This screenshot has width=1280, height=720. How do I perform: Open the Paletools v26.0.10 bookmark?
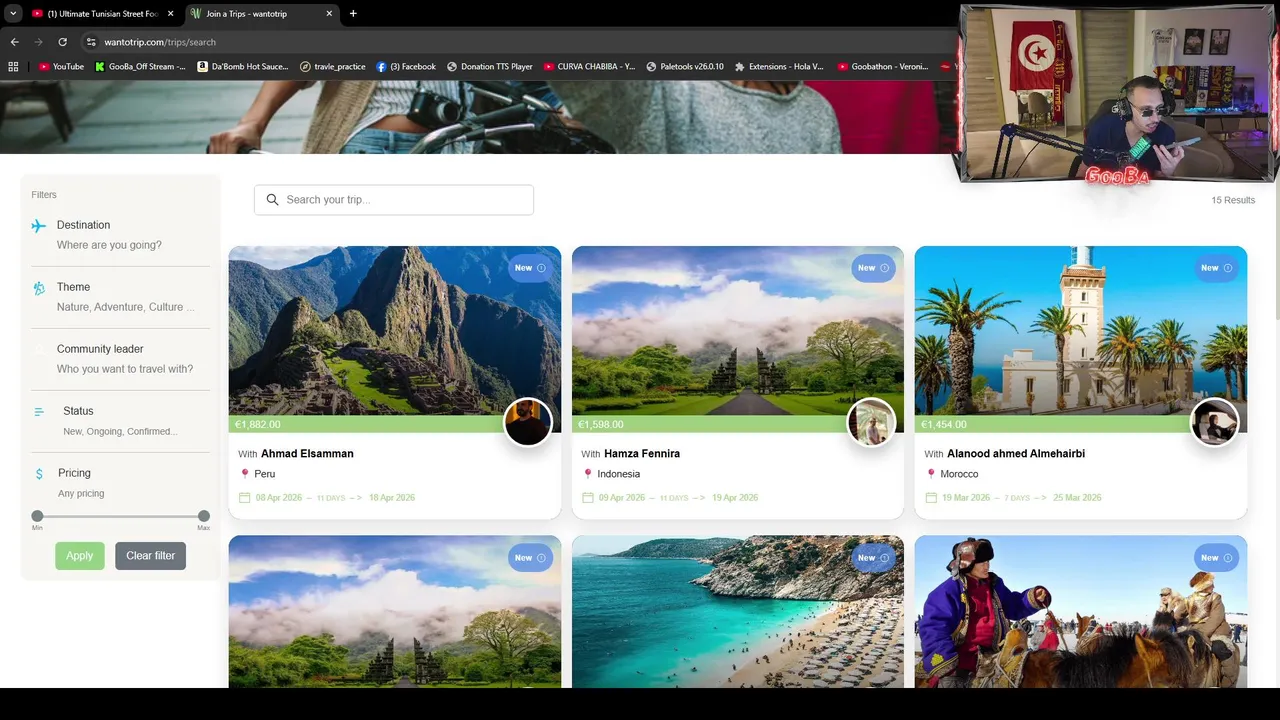[x=685, y=66]
